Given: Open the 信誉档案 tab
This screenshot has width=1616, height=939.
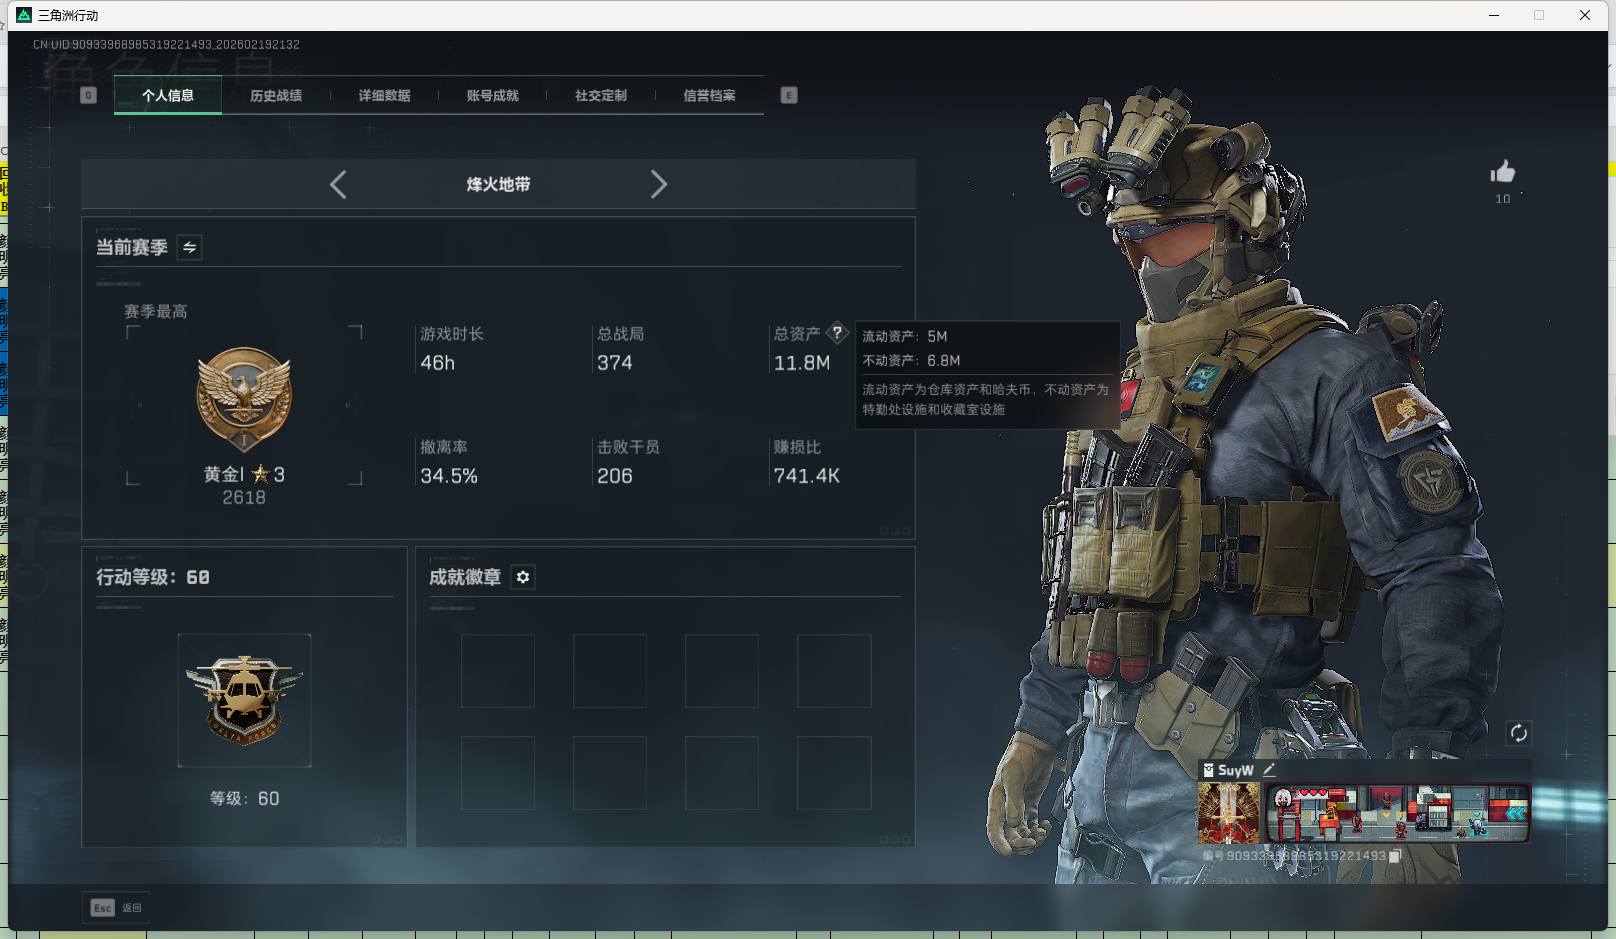Looking at the screenshot, I should (709, 96).
